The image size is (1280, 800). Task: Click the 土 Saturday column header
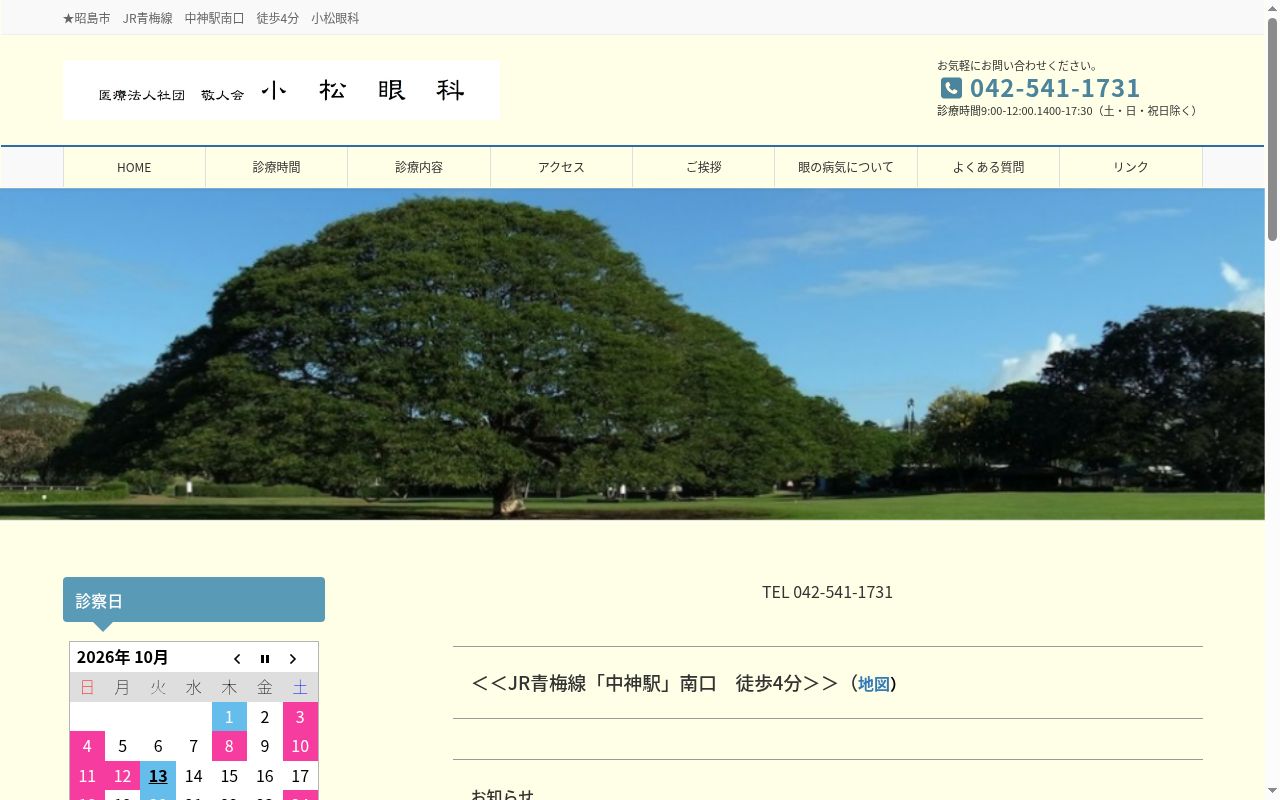click(300, 687)
